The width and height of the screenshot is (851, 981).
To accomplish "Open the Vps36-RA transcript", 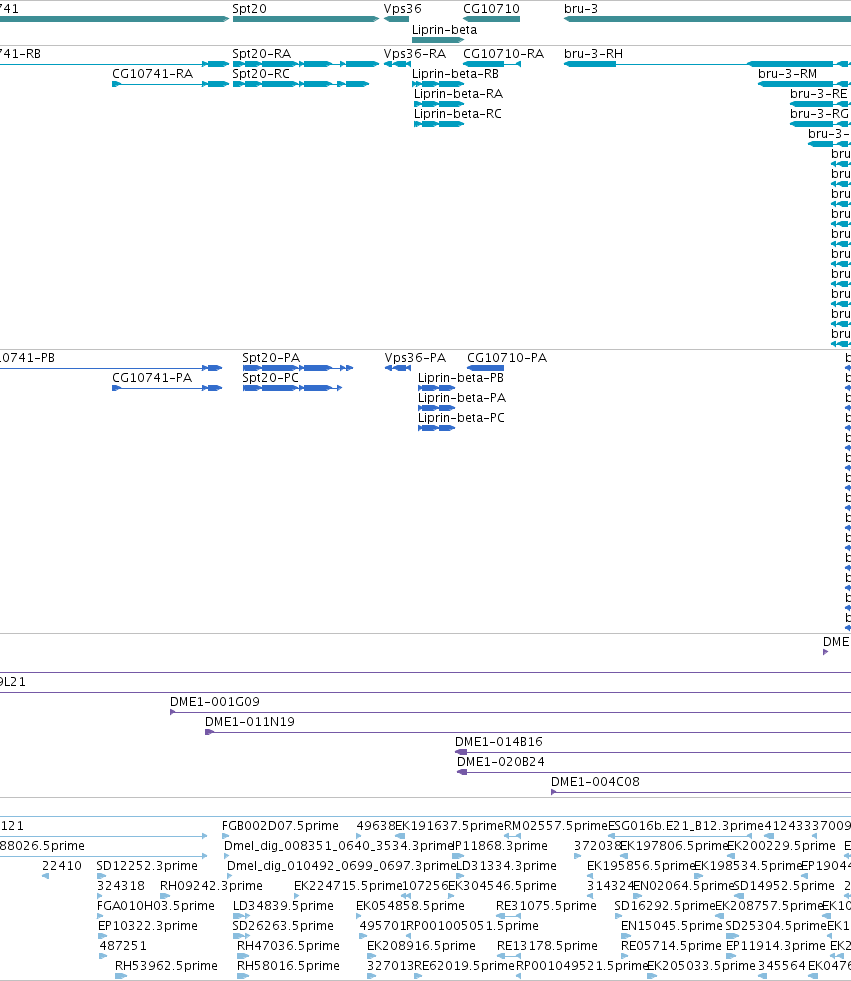I will [397, 64].
